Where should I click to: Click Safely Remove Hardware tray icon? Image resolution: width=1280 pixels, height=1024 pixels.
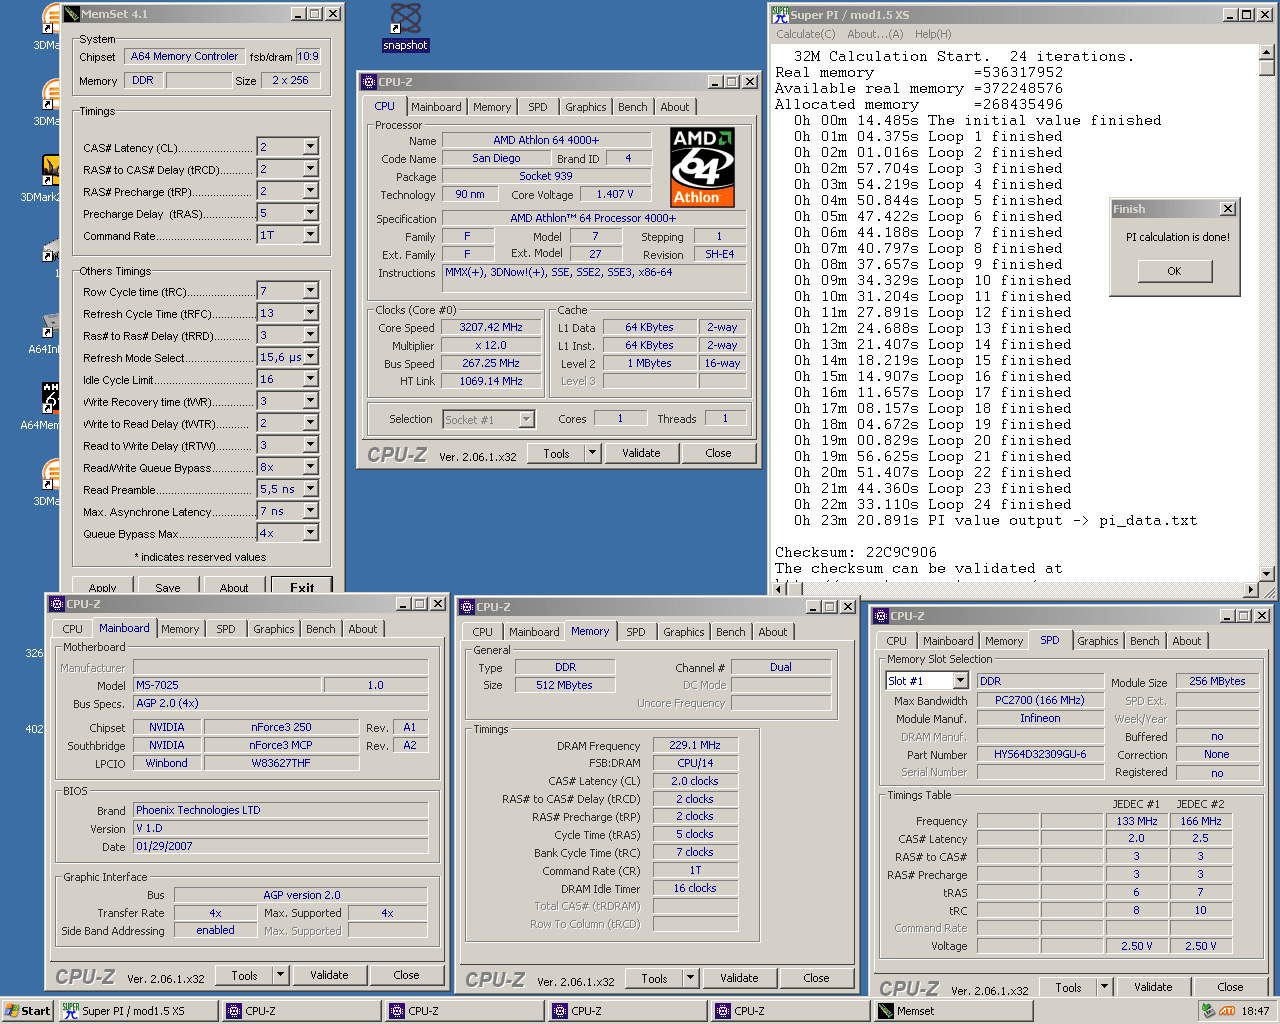tap(1208, 1011)
